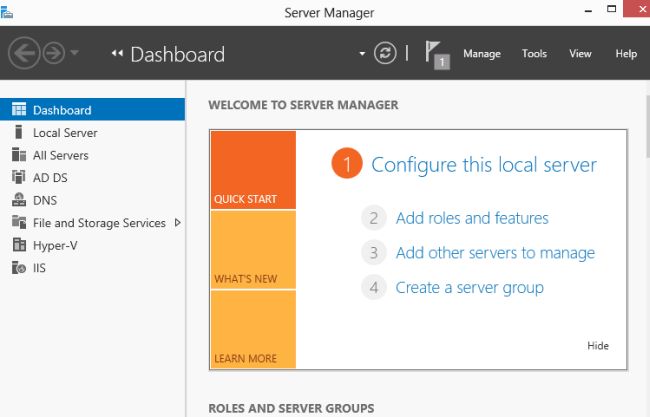The height and width of the screenshot is (417, 650).
Task: Expand File and Storage Services arrow
Action: [x=178, y=223]
